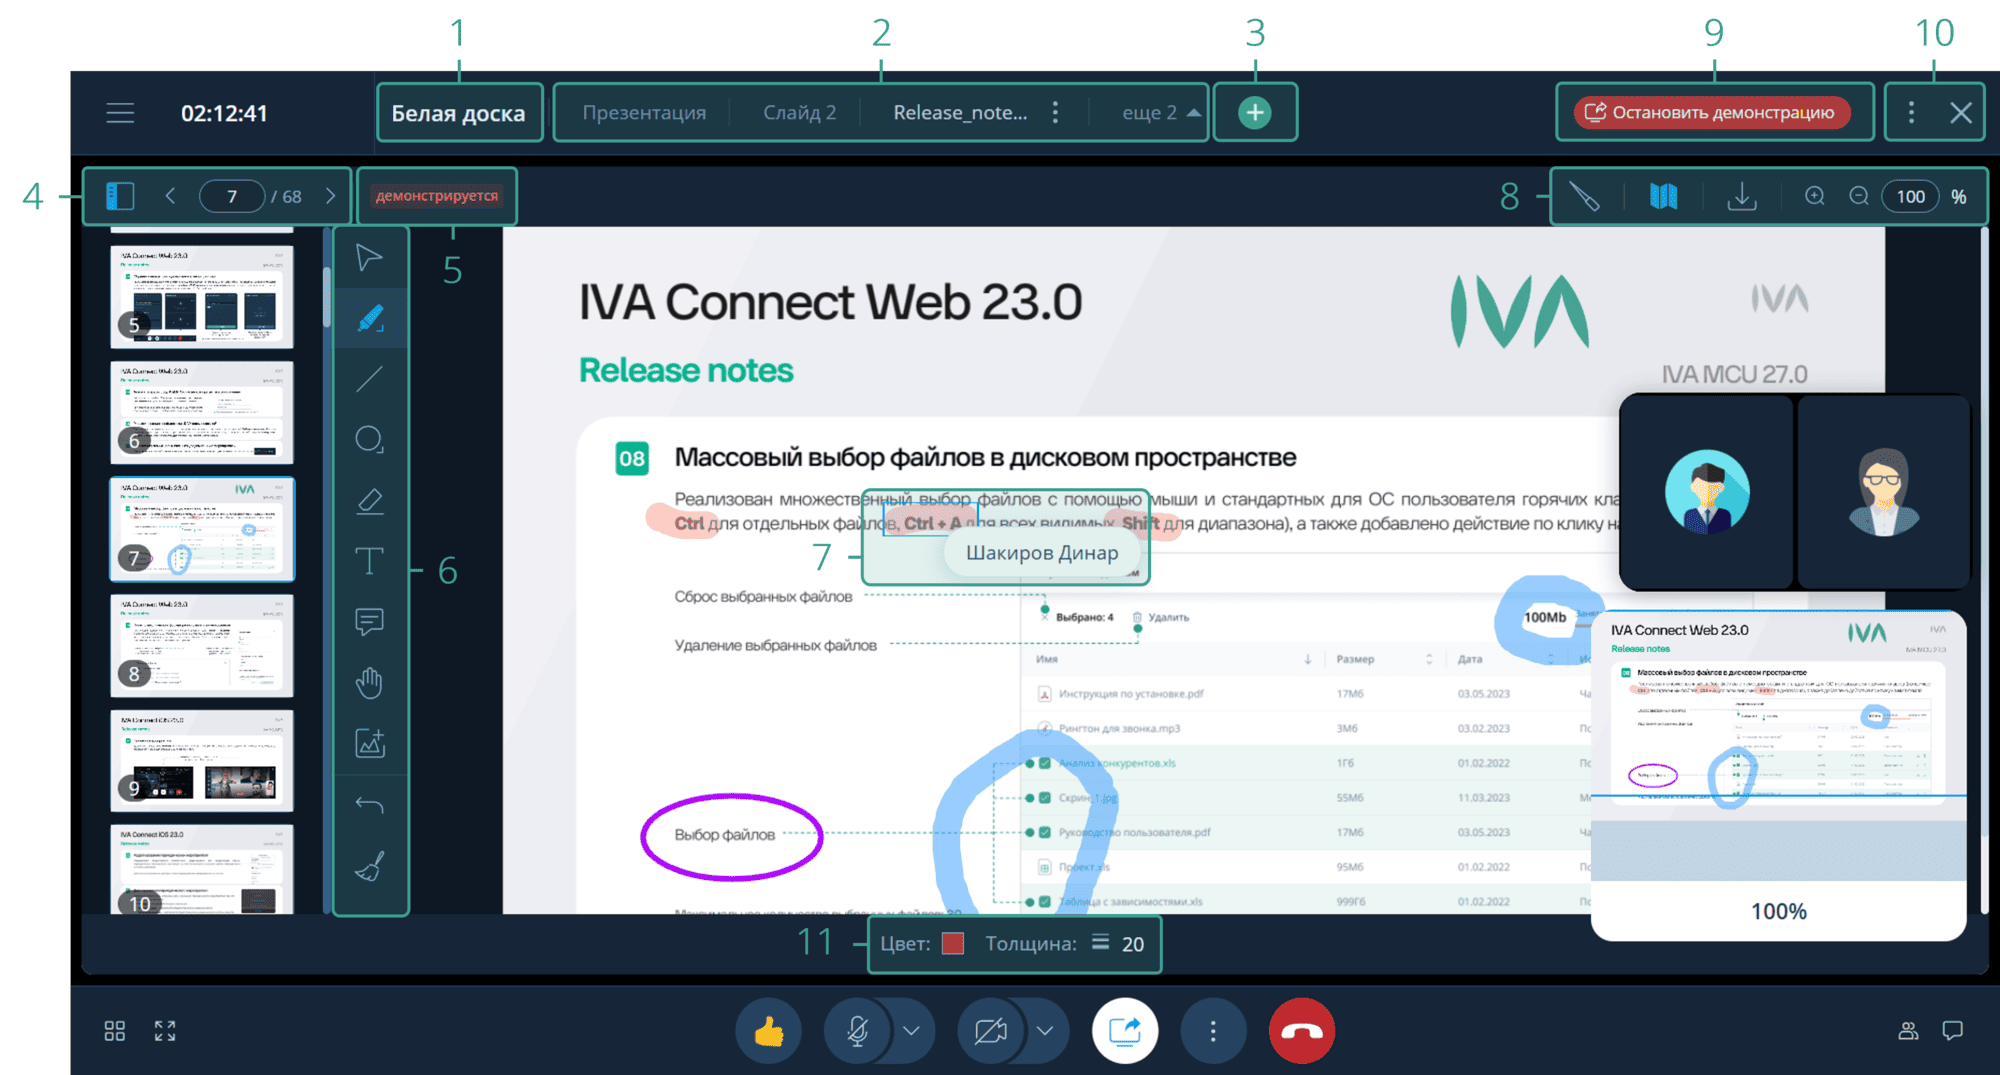Zoom out of the slide
This screenshot has width=2000, height=1075.
coord(1859,196)
